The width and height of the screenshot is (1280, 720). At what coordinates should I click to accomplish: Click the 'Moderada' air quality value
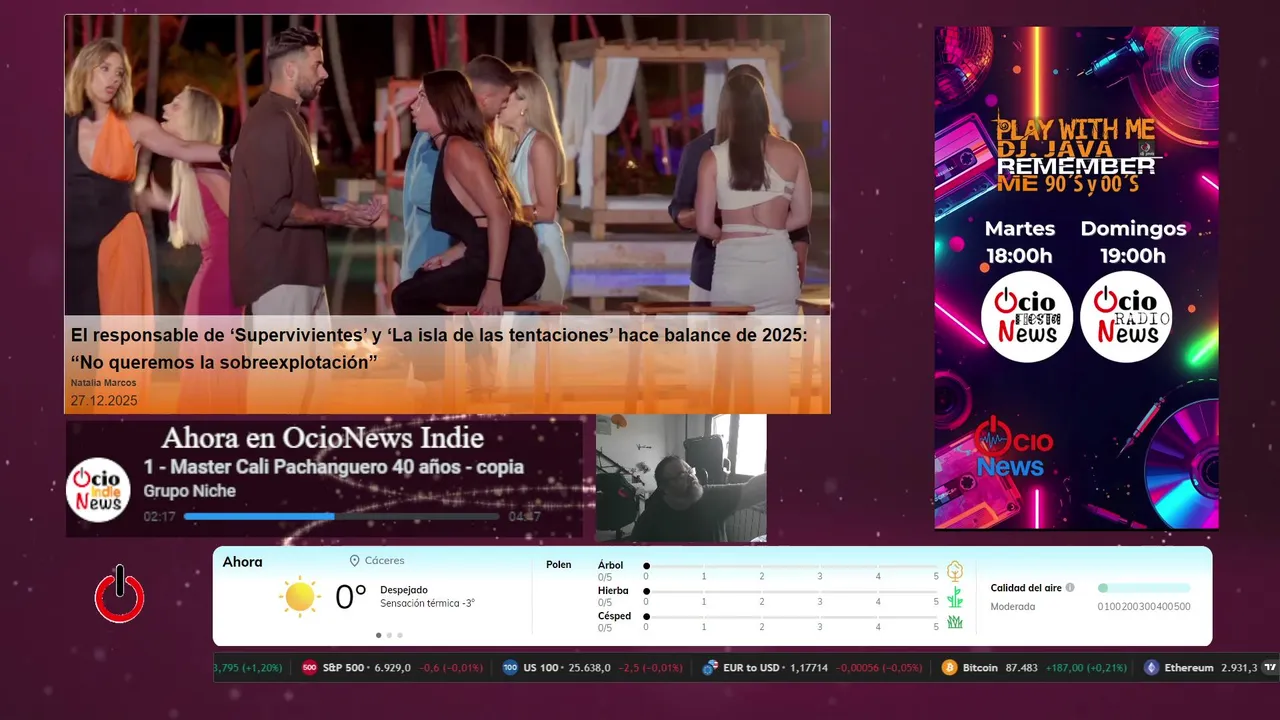(x=1012, y=607)
